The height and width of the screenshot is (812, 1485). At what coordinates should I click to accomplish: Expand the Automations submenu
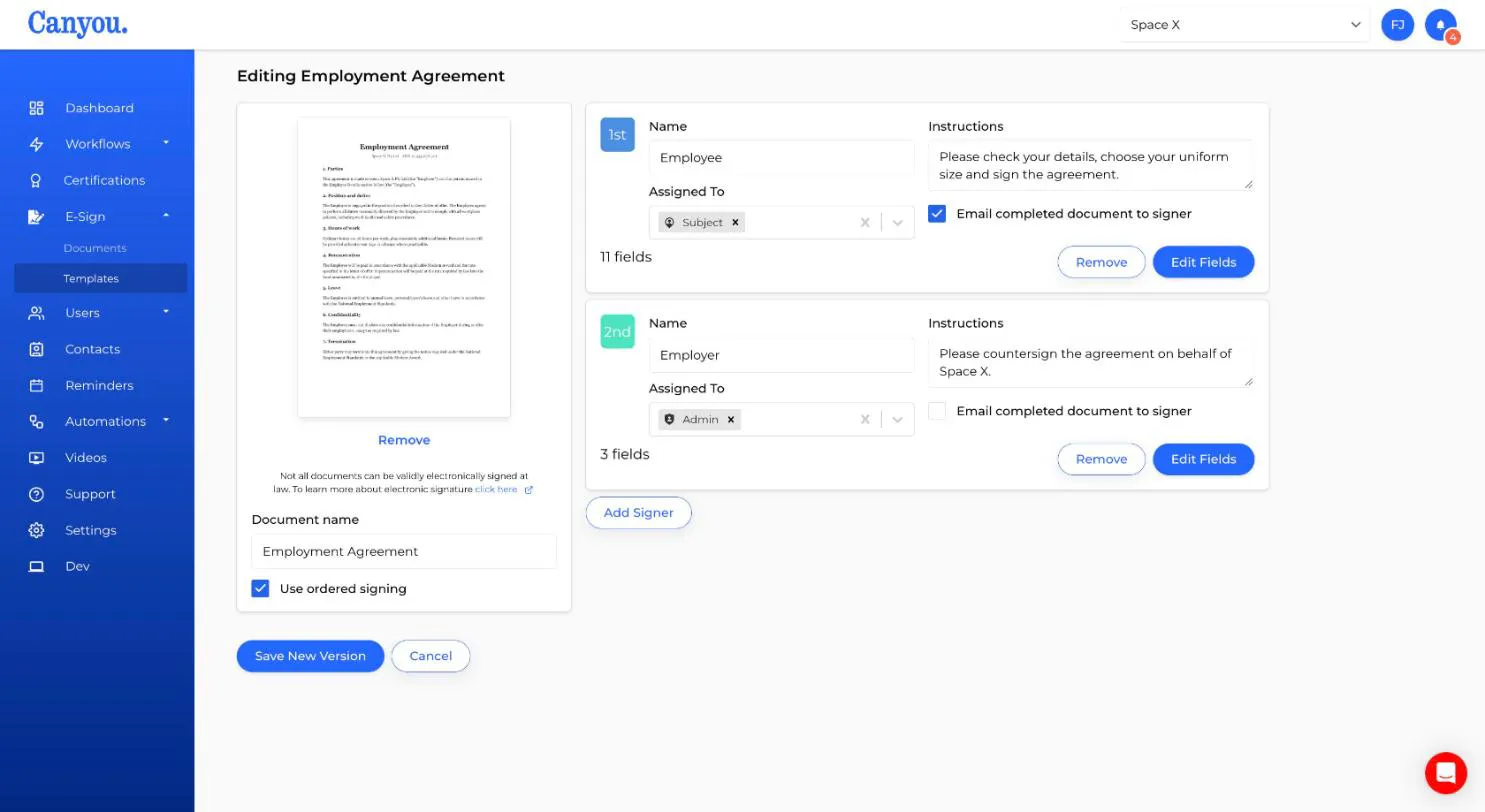(166, 420)
